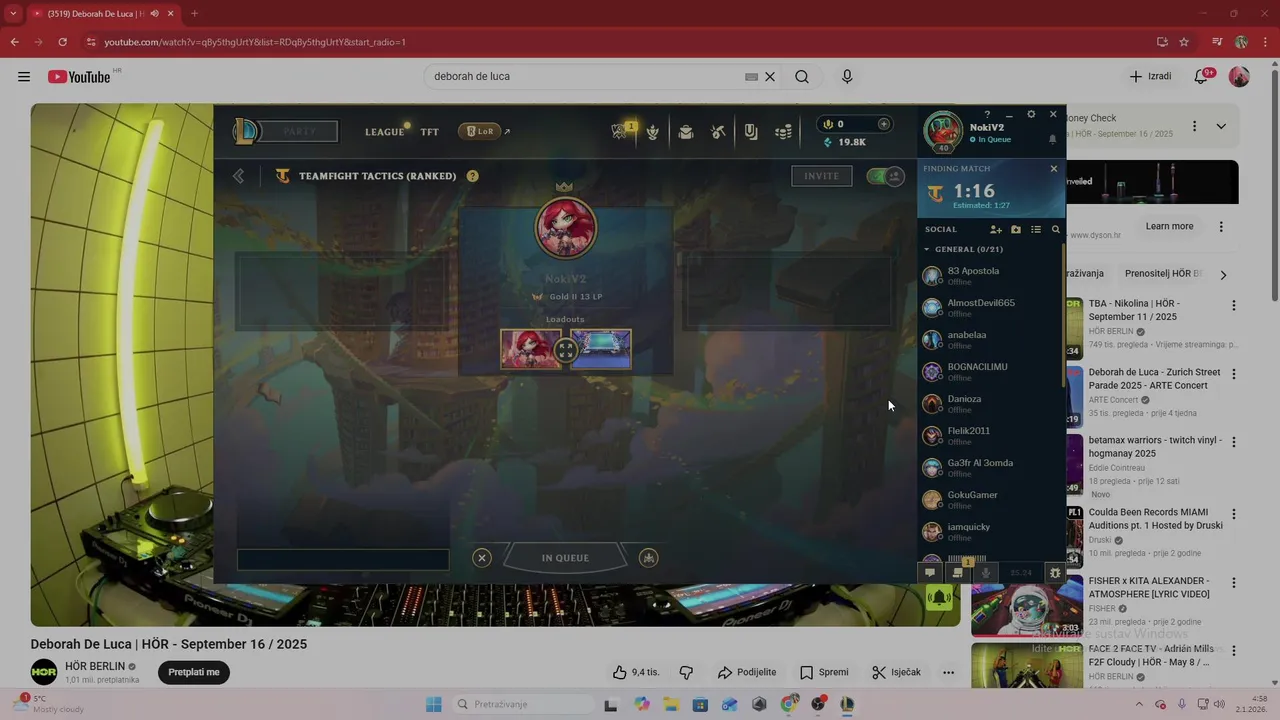Search friends with the Social magnifier icon
The width and height of the screenshot is (1280, 720).
coord(1055,229)
